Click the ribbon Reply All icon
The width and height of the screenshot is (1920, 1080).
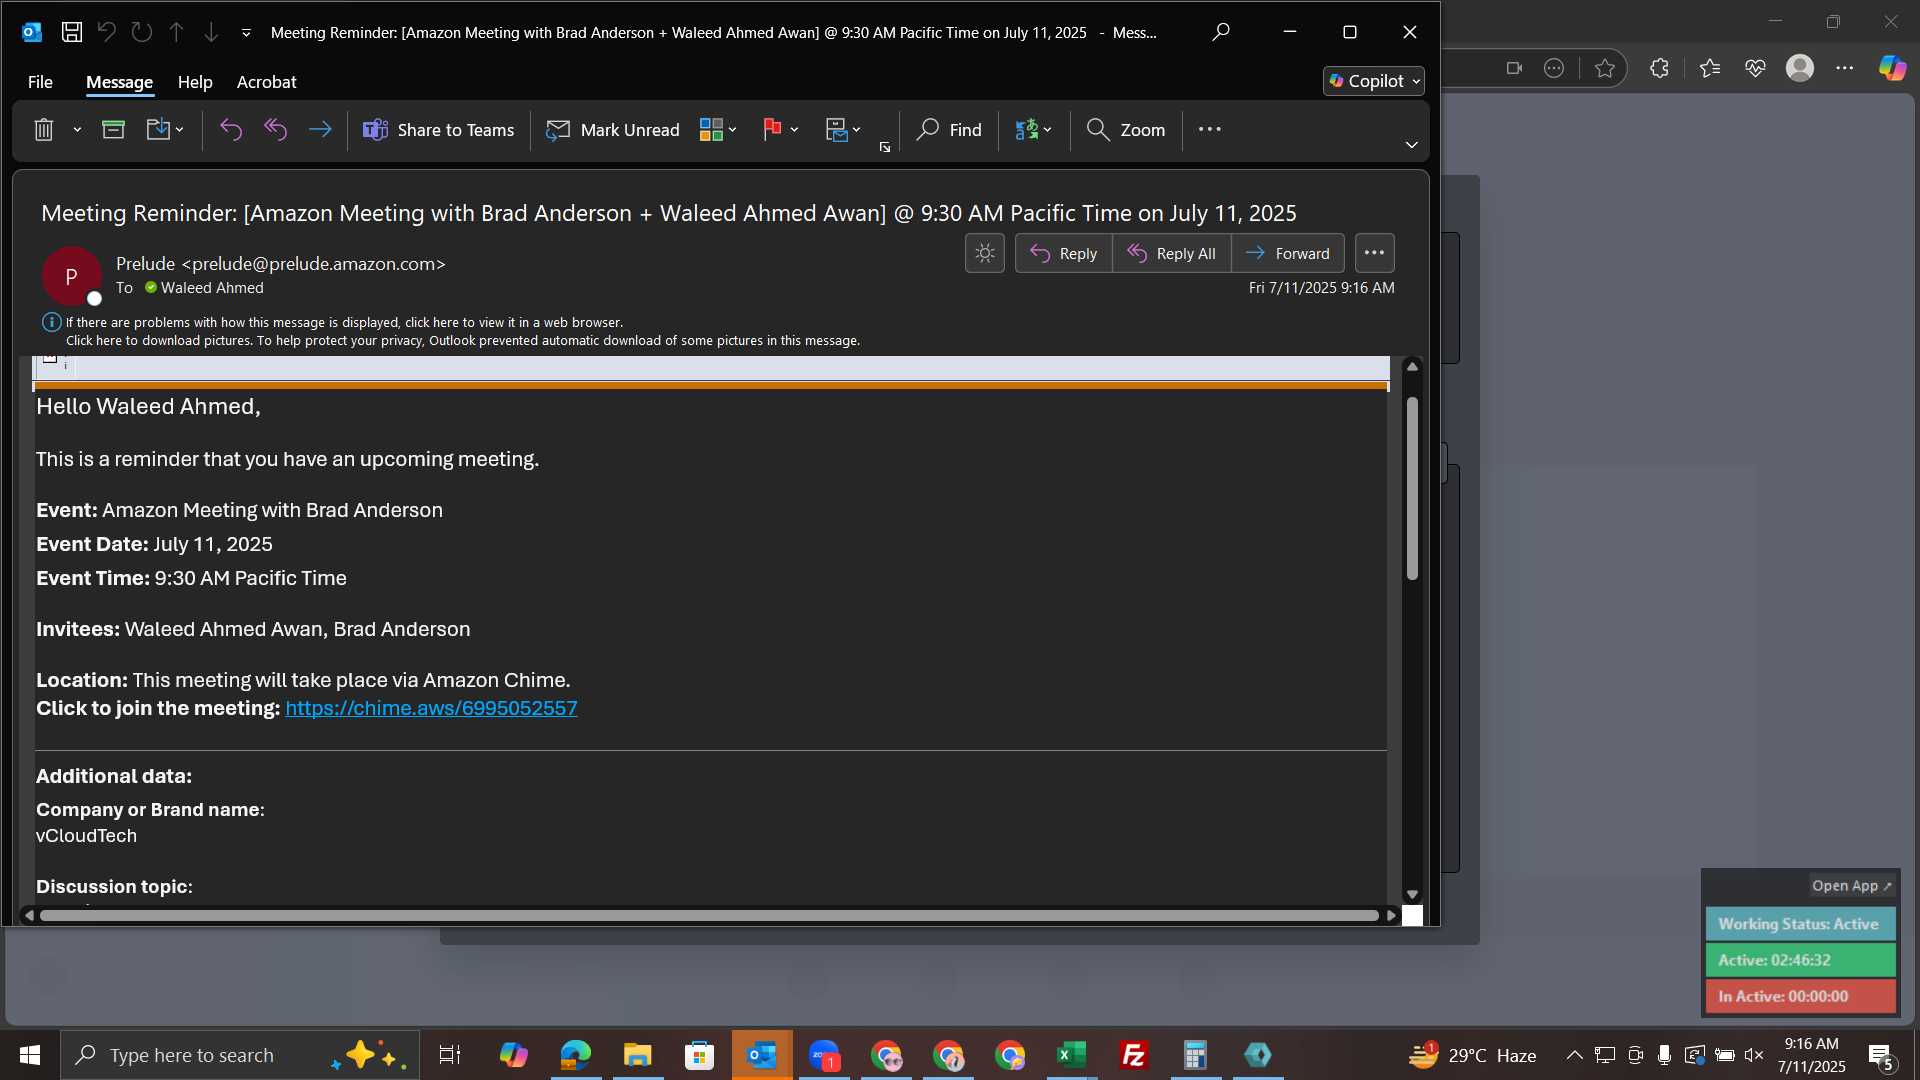(275, 130)
